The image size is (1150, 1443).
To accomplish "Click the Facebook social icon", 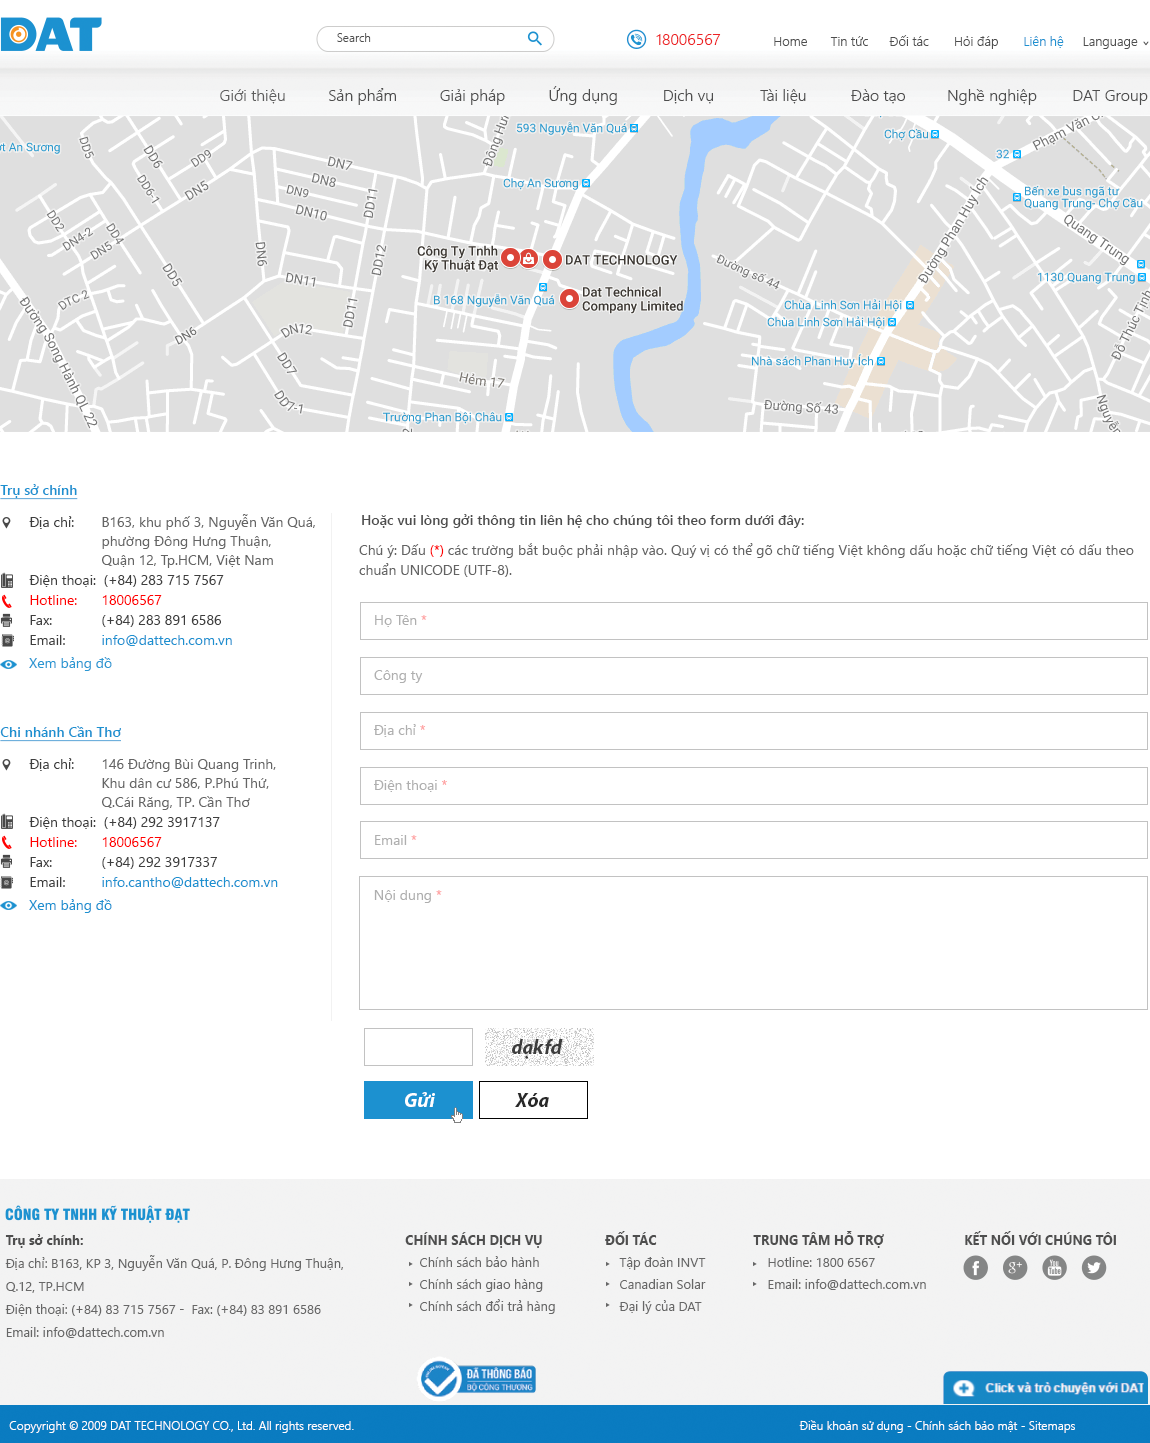I will pyautogui.click(x=976, y=1268).
